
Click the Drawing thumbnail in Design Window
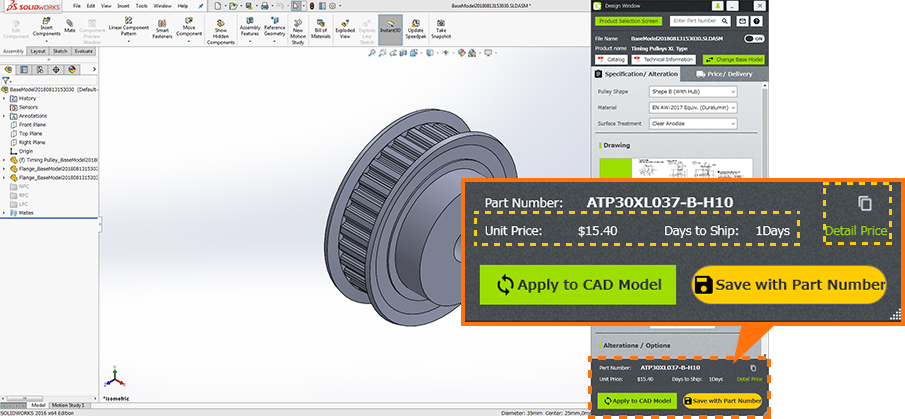pos(676,169)
